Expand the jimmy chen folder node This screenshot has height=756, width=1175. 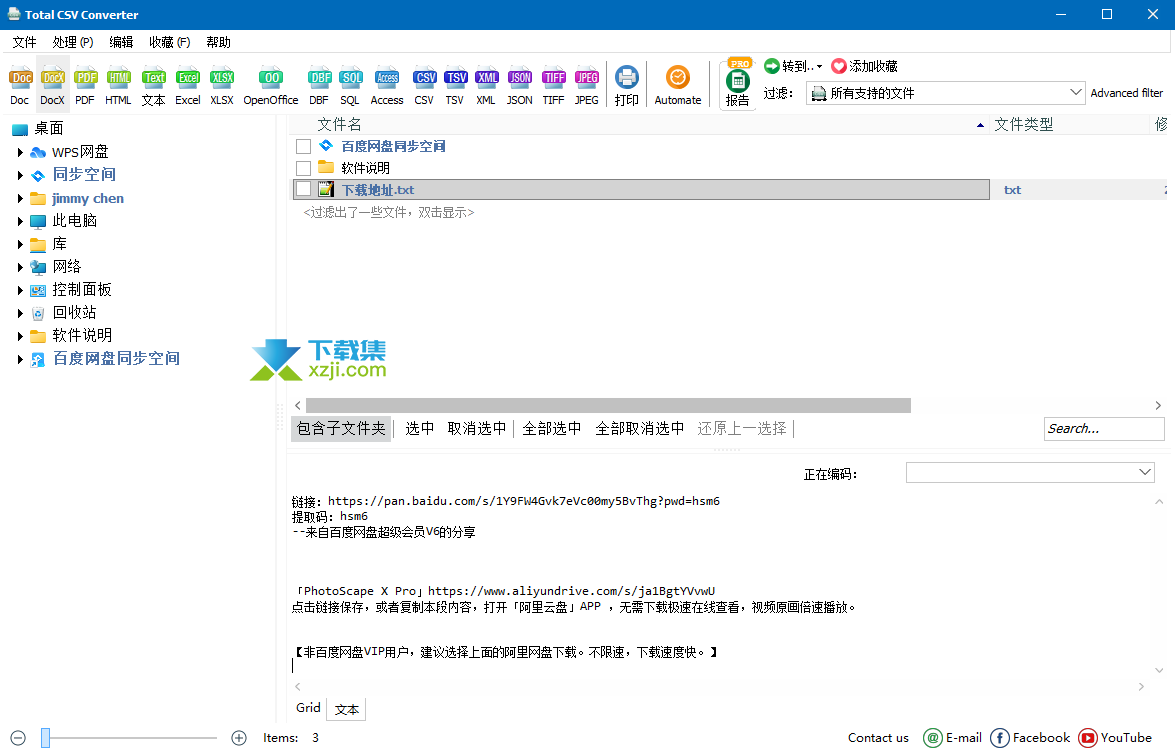point(20,199)
